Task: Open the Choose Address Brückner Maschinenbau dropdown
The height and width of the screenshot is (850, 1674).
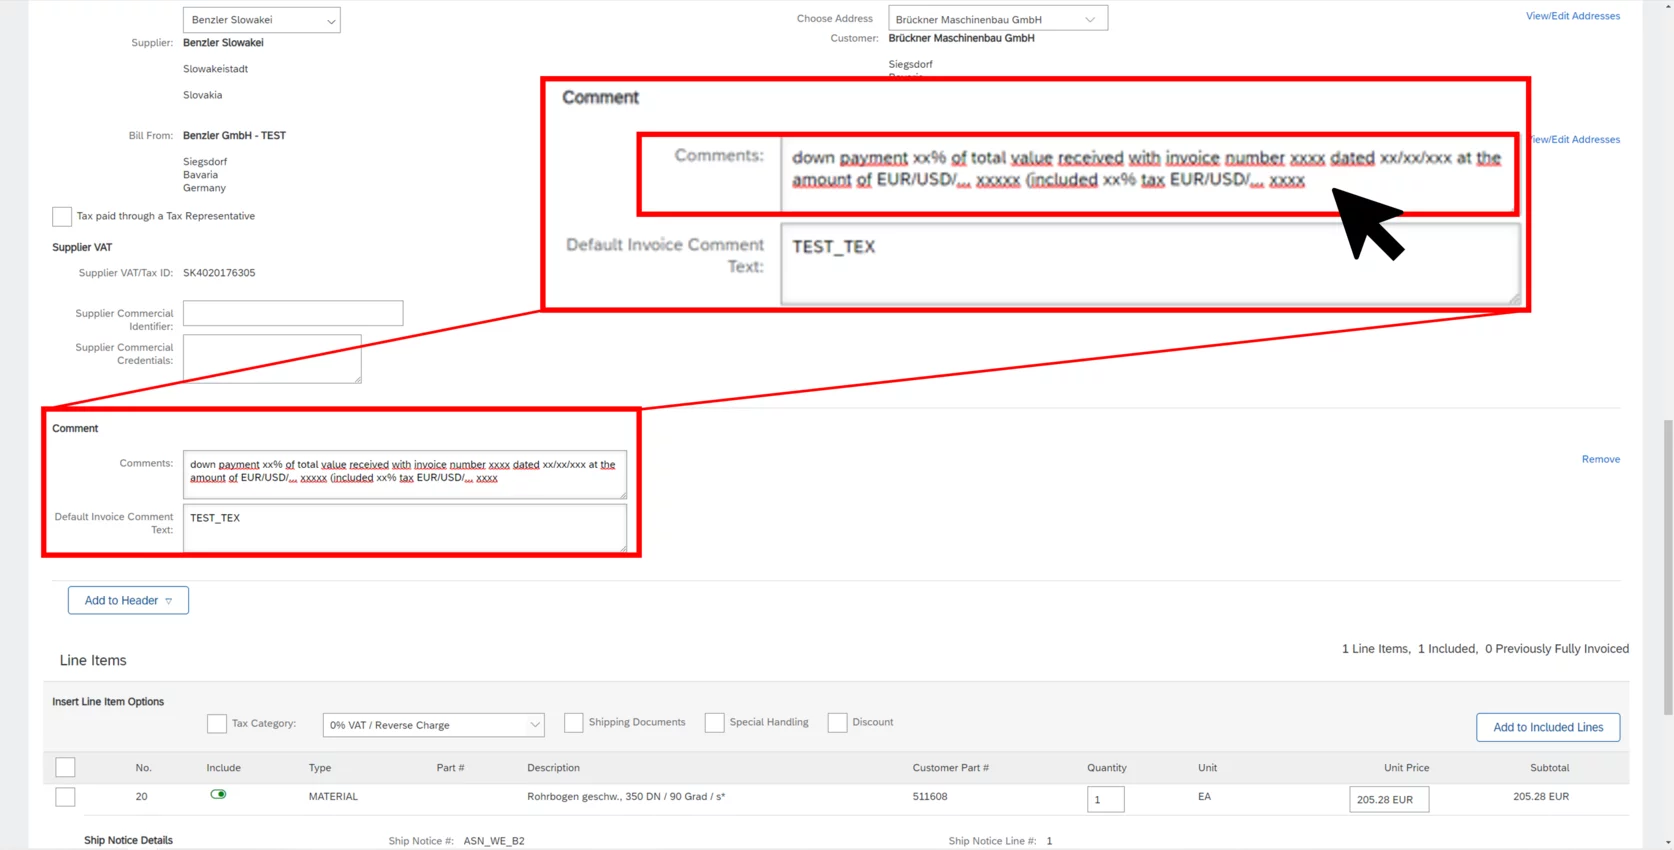Action: (997, 19)
